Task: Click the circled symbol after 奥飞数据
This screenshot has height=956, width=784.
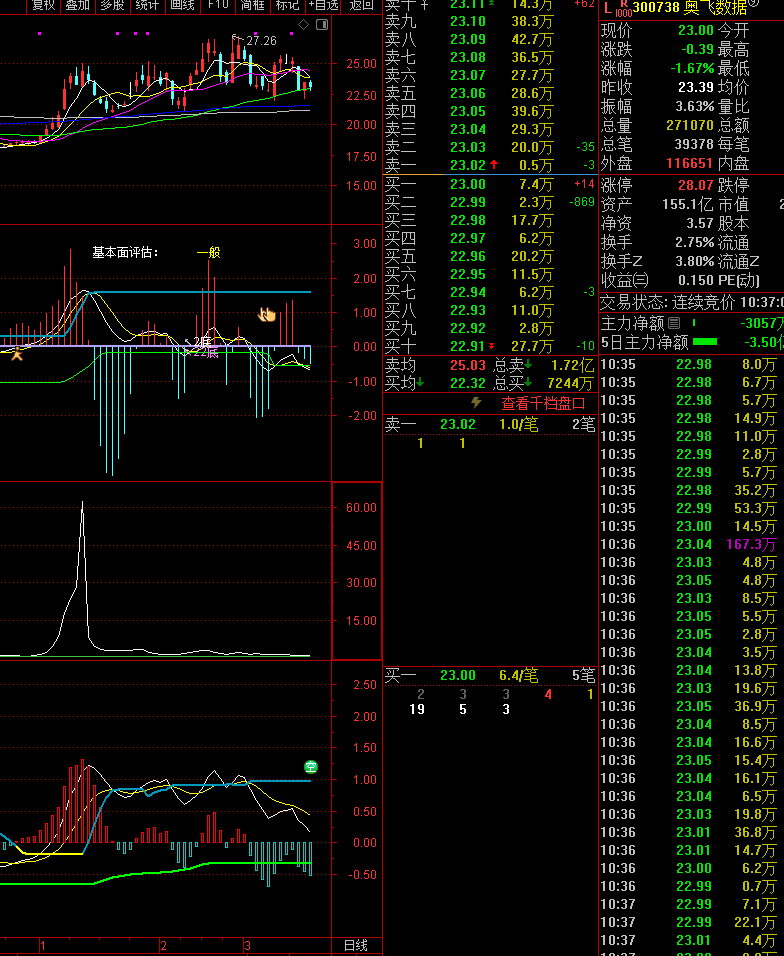Action: (754, 4)
